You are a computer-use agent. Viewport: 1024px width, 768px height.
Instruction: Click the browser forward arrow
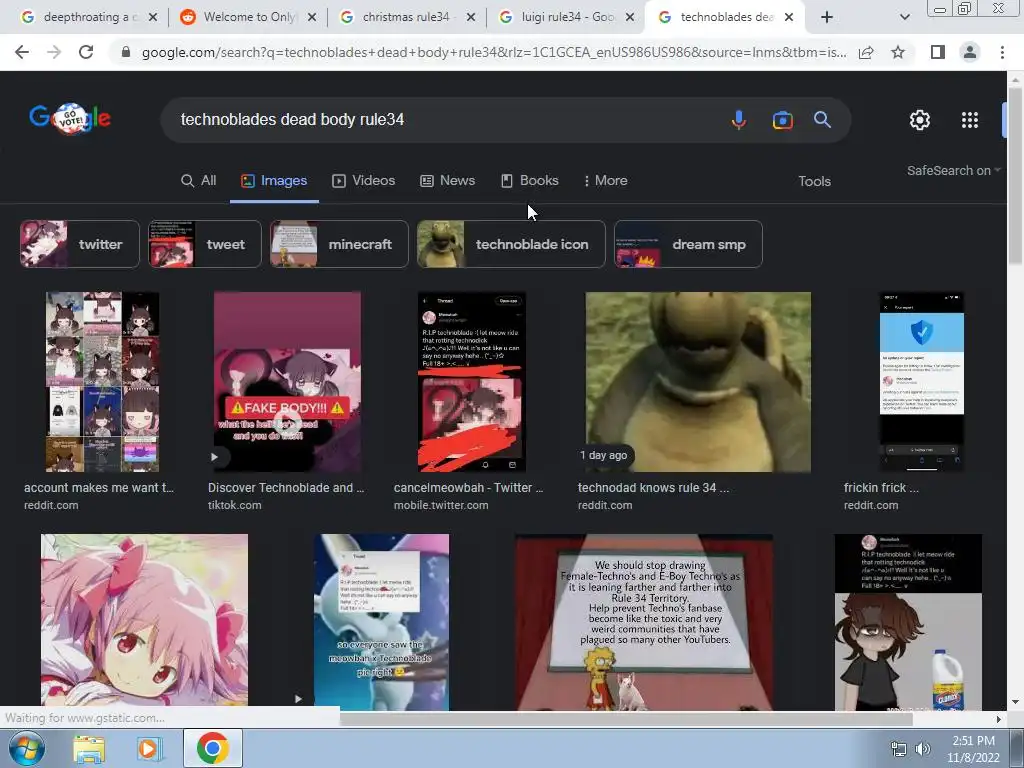click(x=54, y=52)
